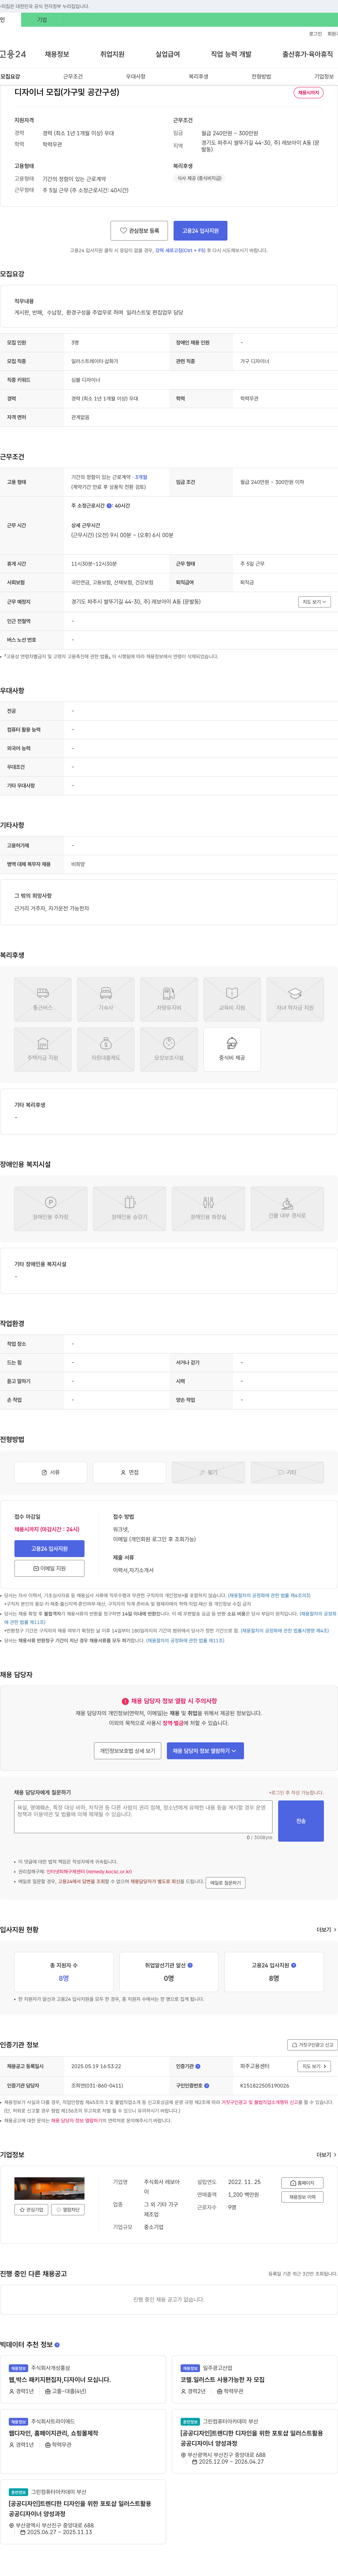The width and height of the screenshot is (338, 2576).
Task: Open 더보기 next to 기업정보
Action: click(x=326, y=2155)
